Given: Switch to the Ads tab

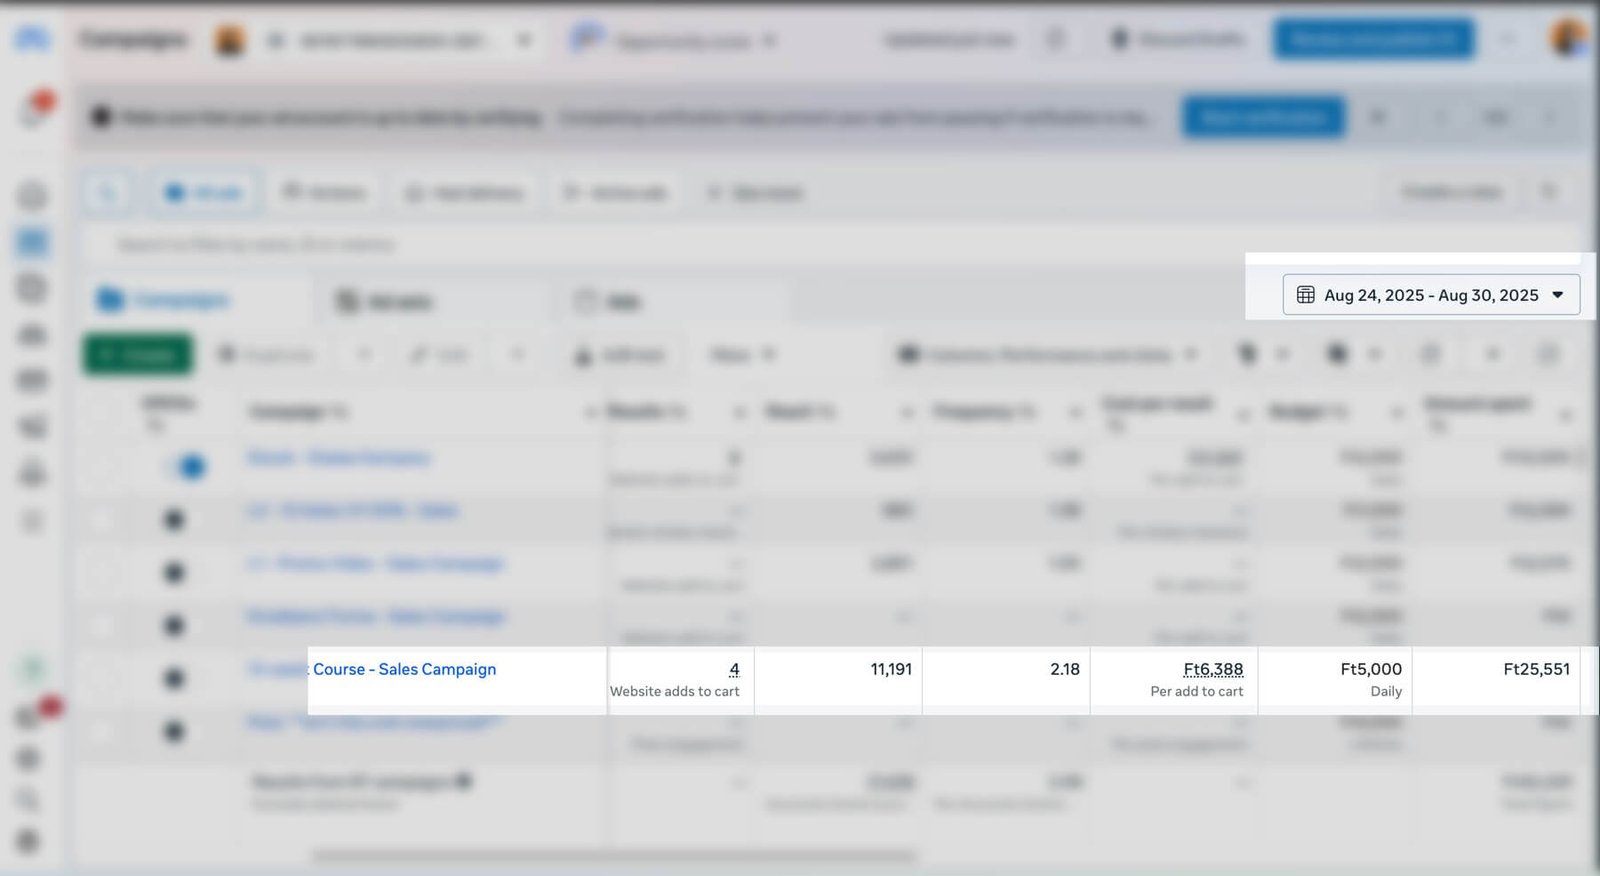Looking at the screenshot, I should click(608, 302).
